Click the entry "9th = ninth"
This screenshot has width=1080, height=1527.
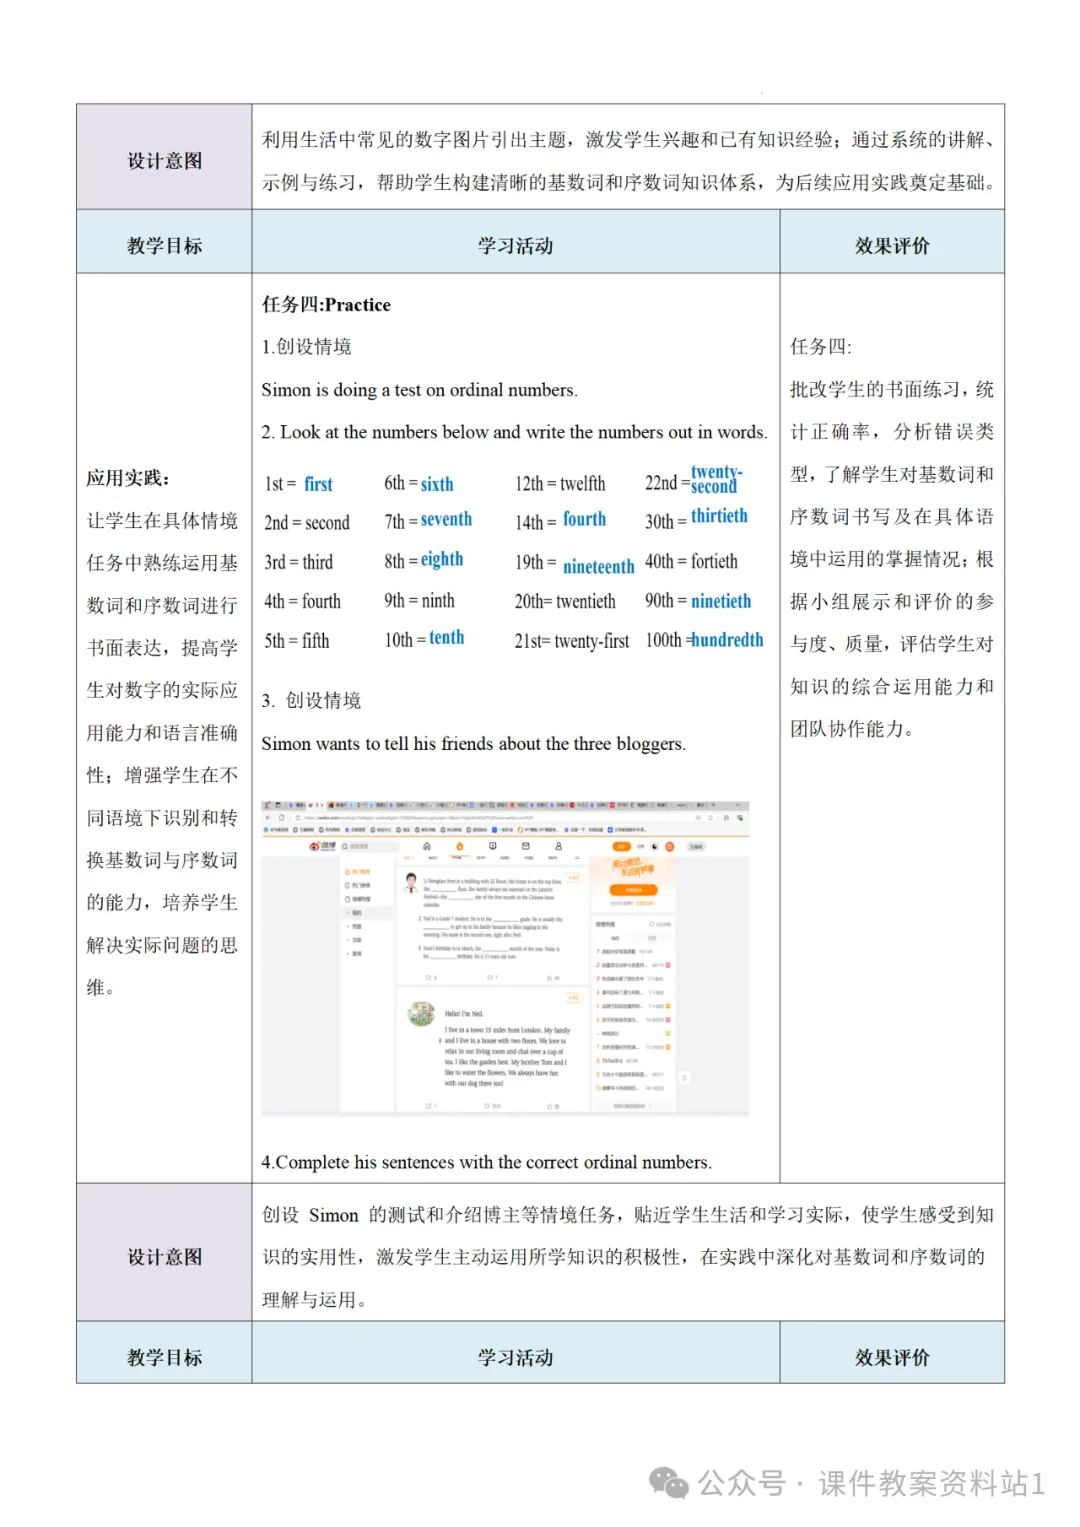(x=420, y=601)
